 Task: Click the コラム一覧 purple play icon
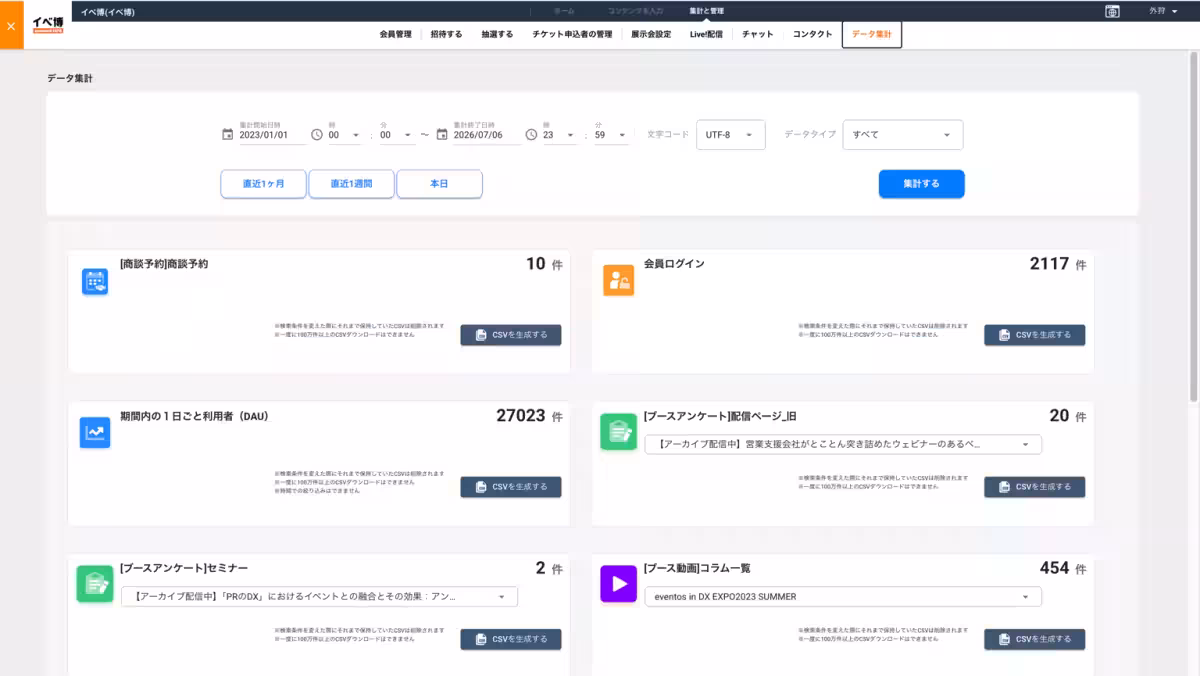pos(619,584)
